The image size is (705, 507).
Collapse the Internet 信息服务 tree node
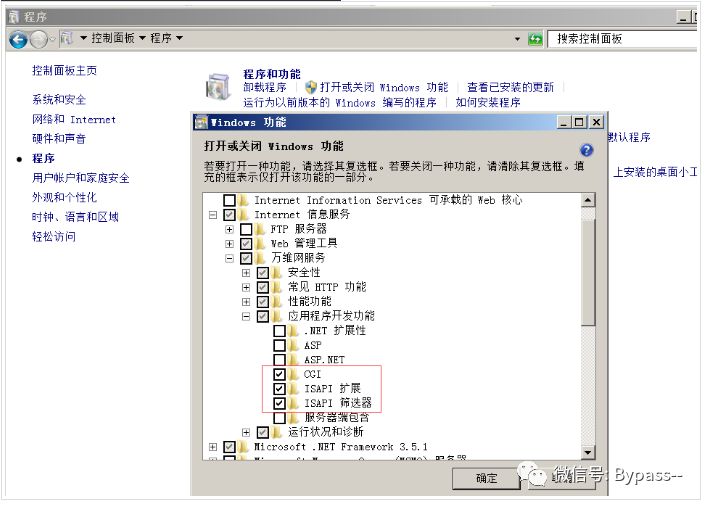(x=213, y=215)
